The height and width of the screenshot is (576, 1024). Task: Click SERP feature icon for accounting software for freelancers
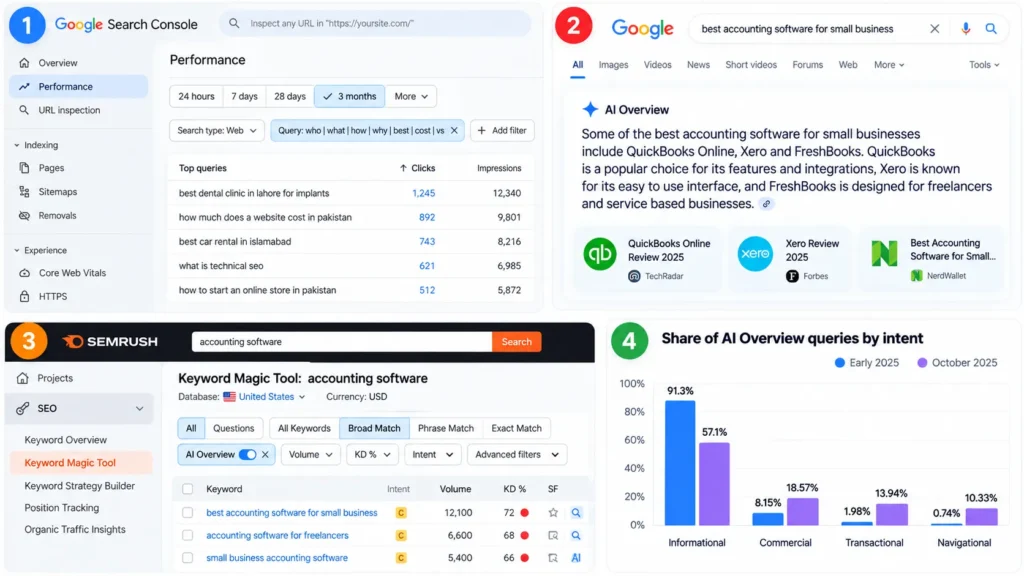tap(553, 536)
